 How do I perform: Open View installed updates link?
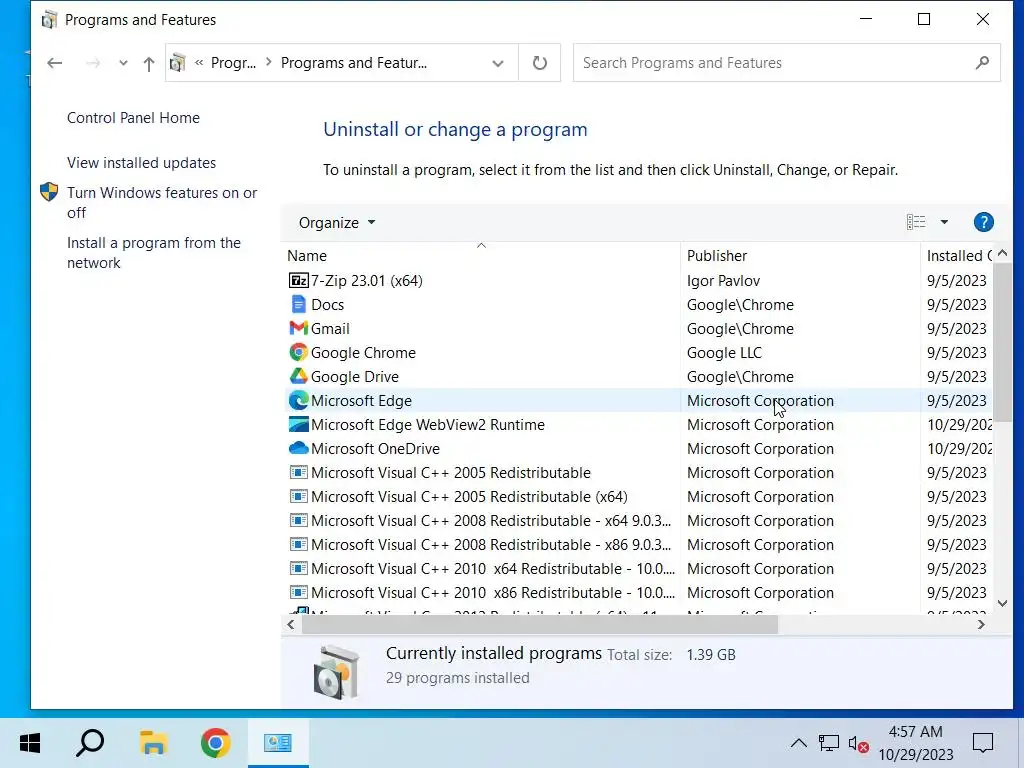click(x=141, y=163)
